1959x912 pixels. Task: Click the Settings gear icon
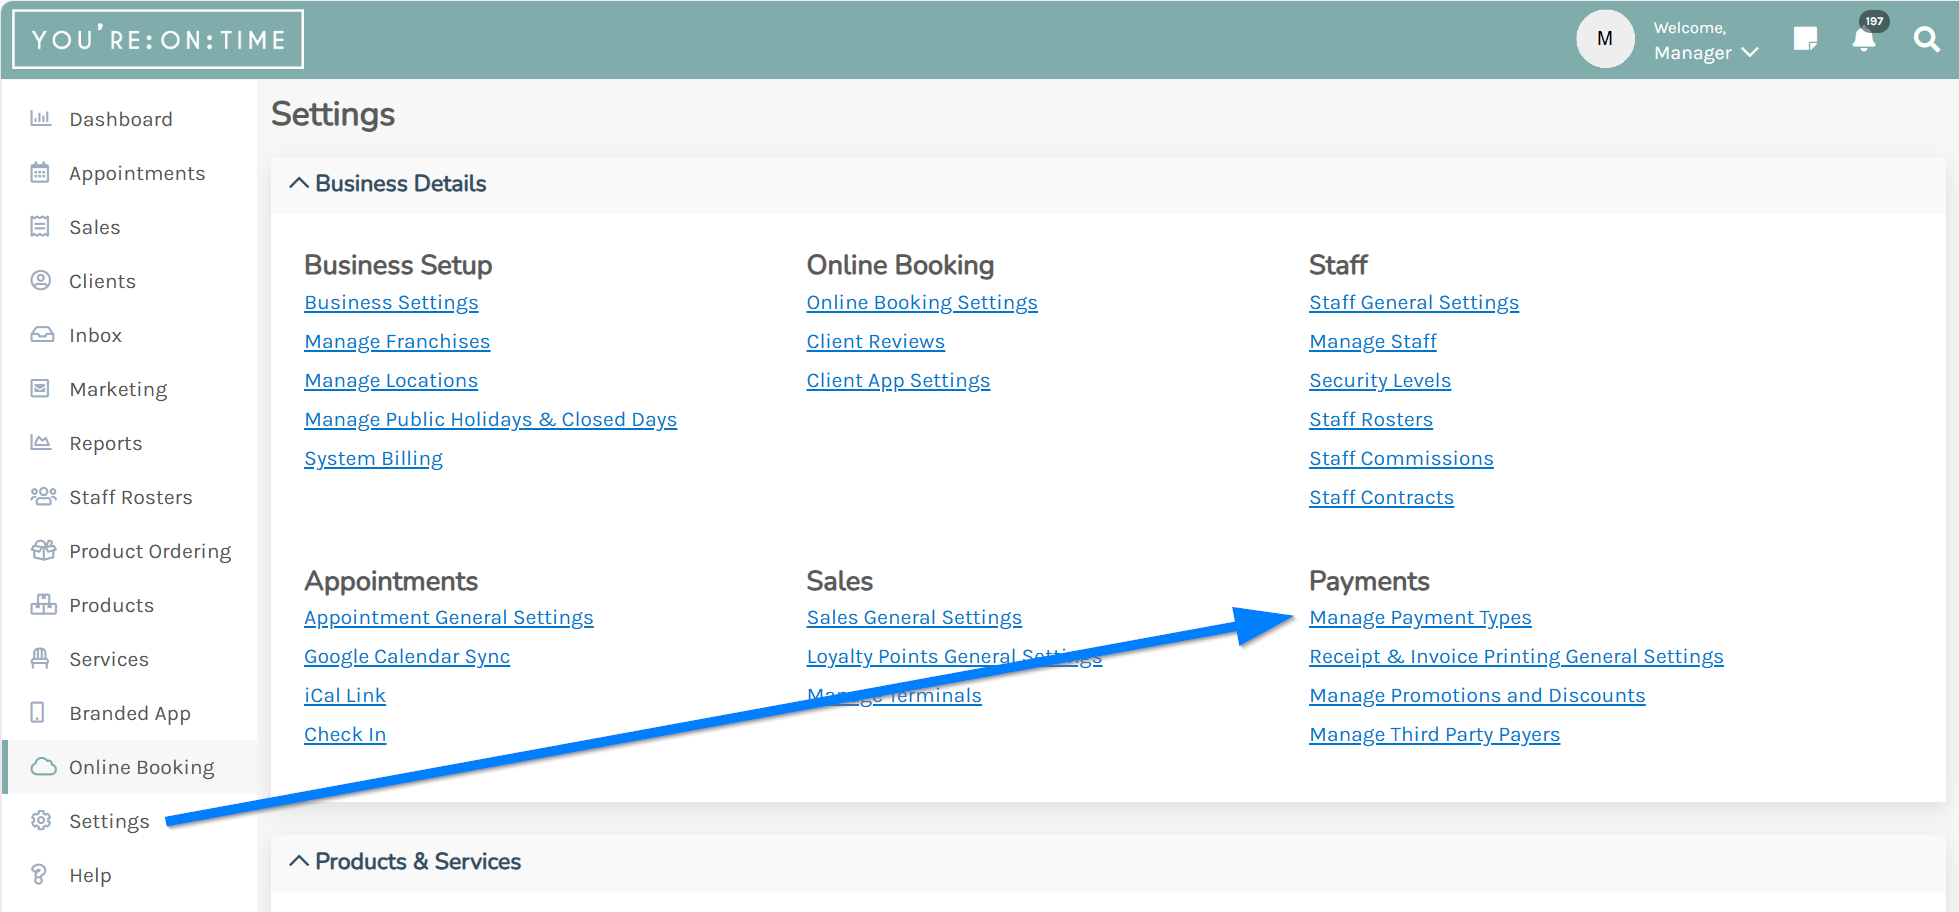(40, 820)
